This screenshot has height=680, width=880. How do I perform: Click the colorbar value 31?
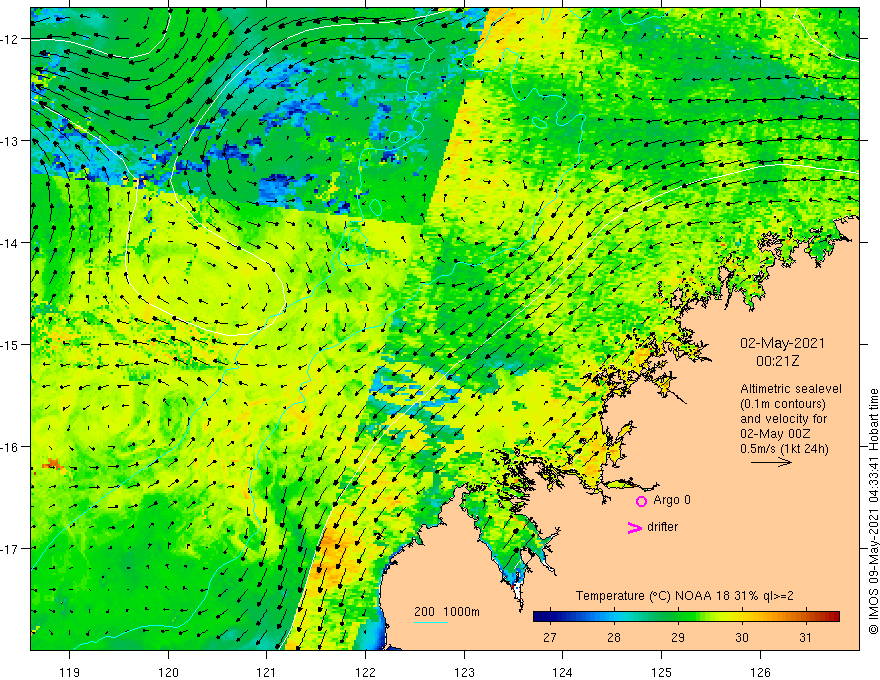point(805,637)
